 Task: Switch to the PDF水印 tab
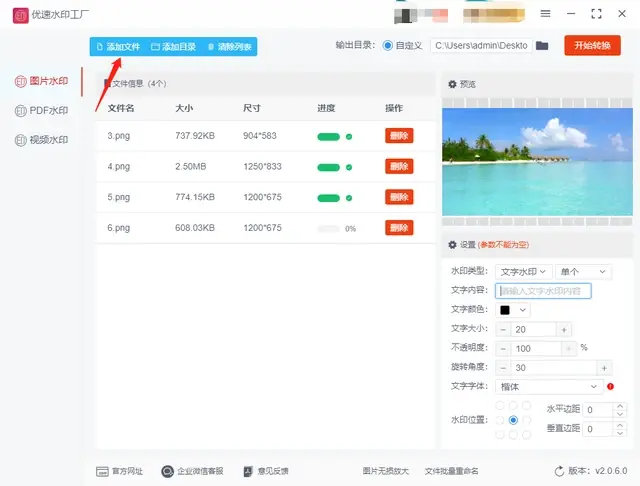point(41,111)
